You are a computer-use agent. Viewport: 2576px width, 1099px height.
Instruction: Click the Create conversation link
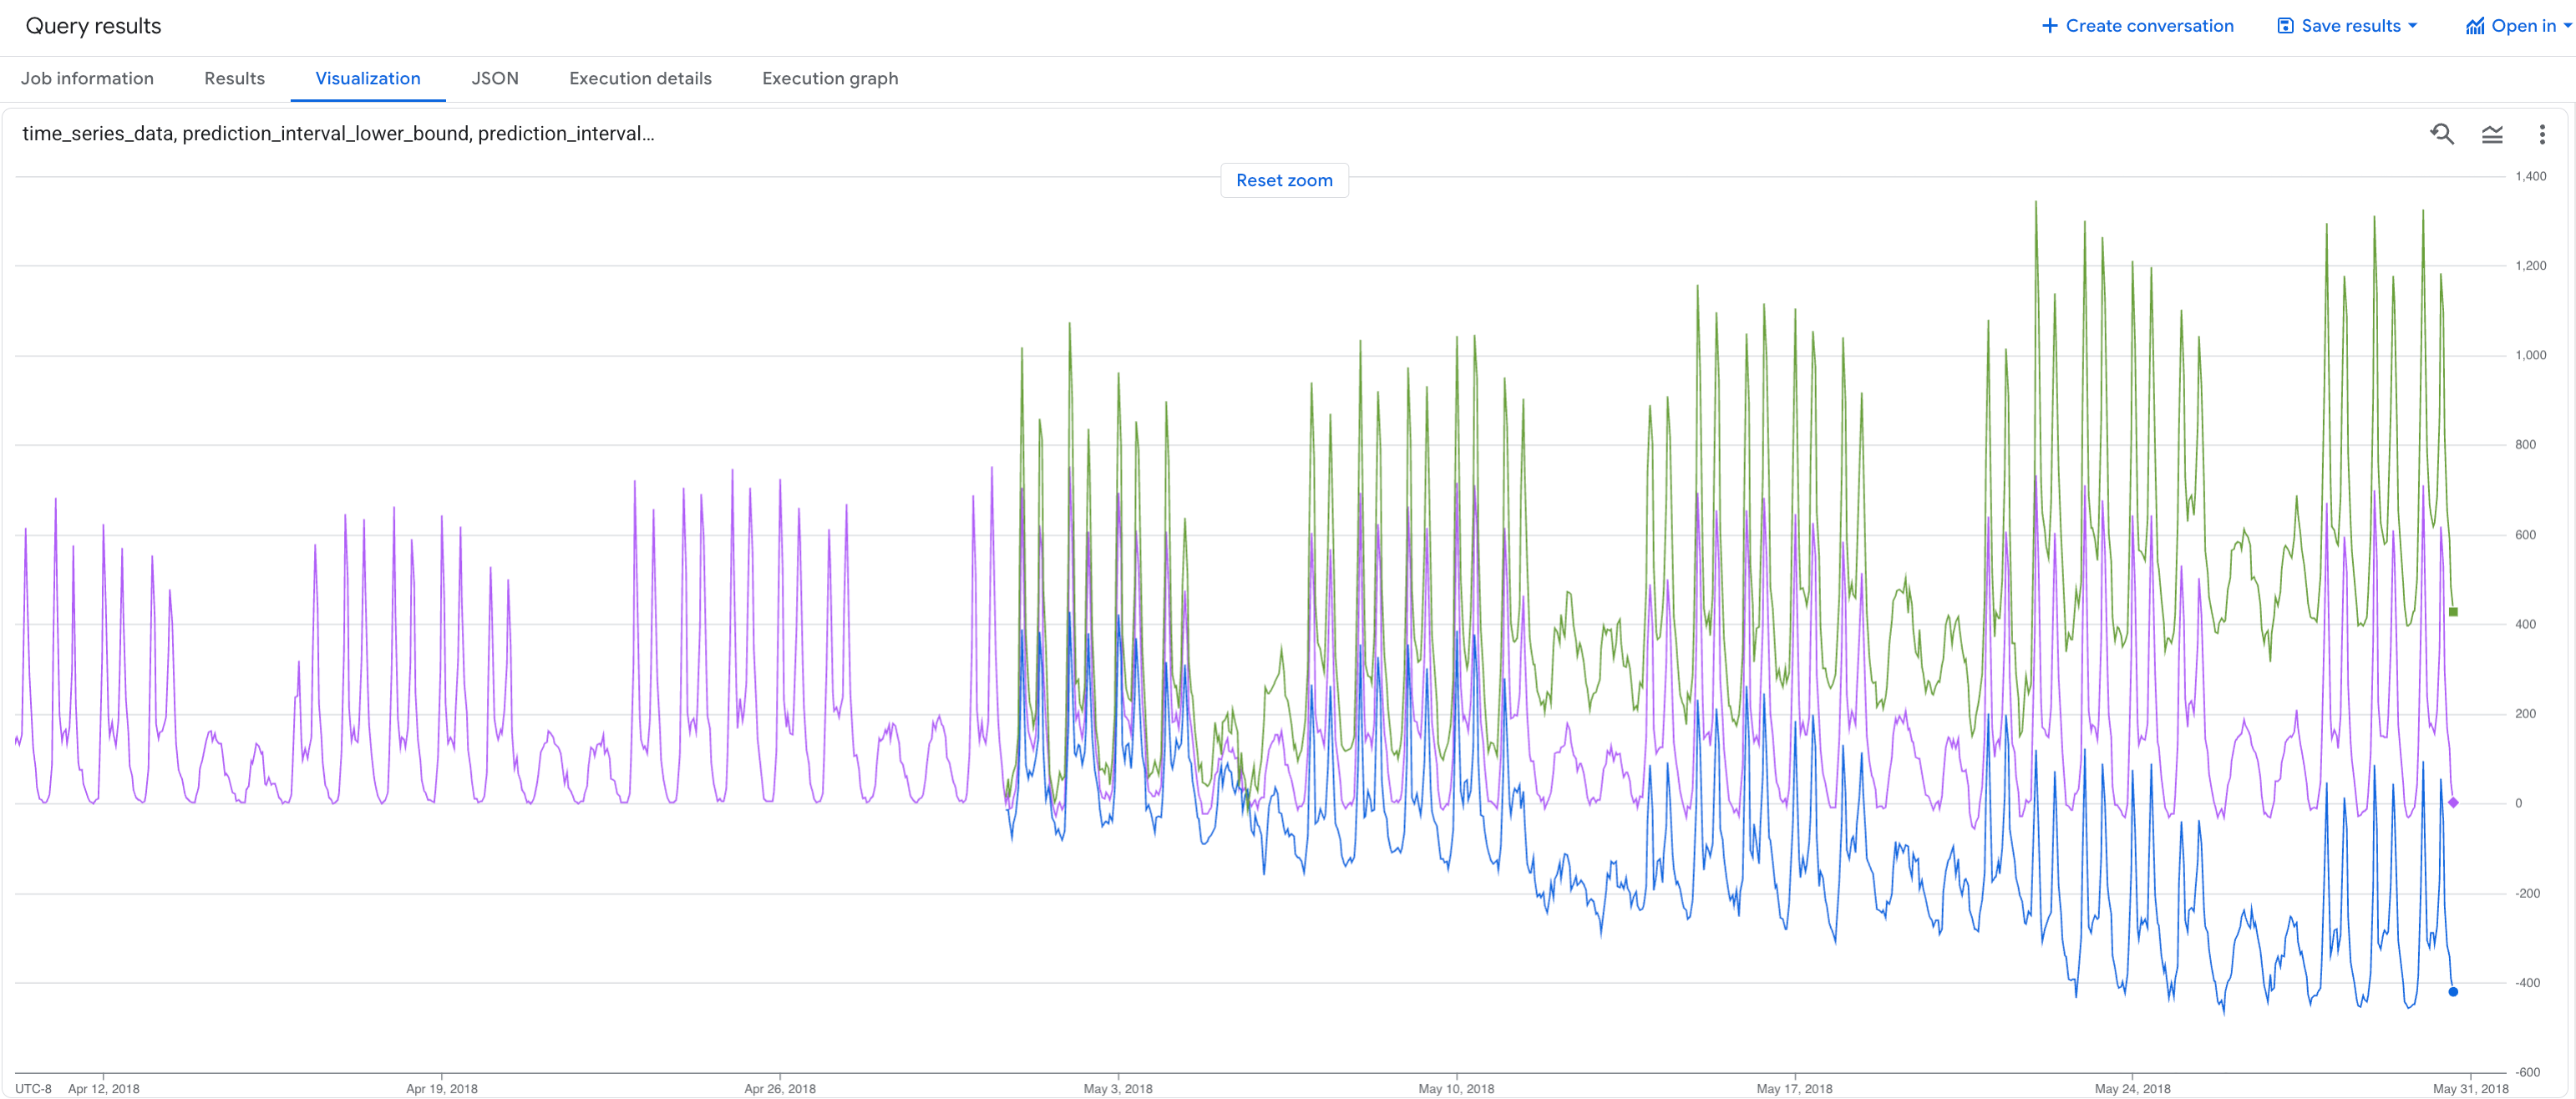(x=2150, y=25)
